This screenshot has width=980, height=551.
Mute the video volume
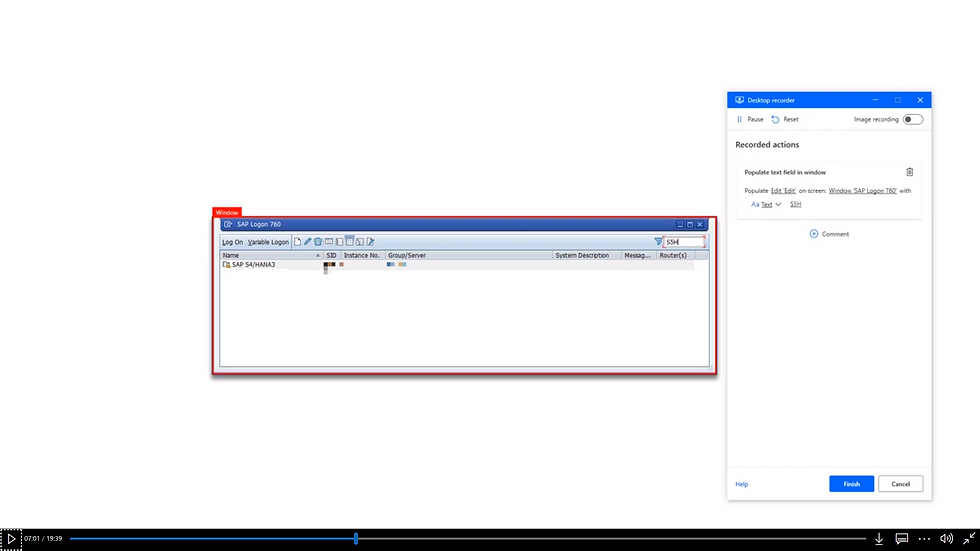(x=947, y=539)
